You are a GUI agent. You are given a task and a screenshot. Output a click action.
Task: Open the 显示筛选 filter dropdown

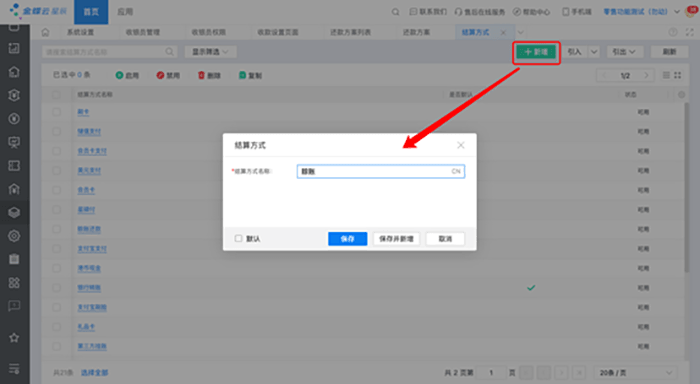(x=210, y=52)
